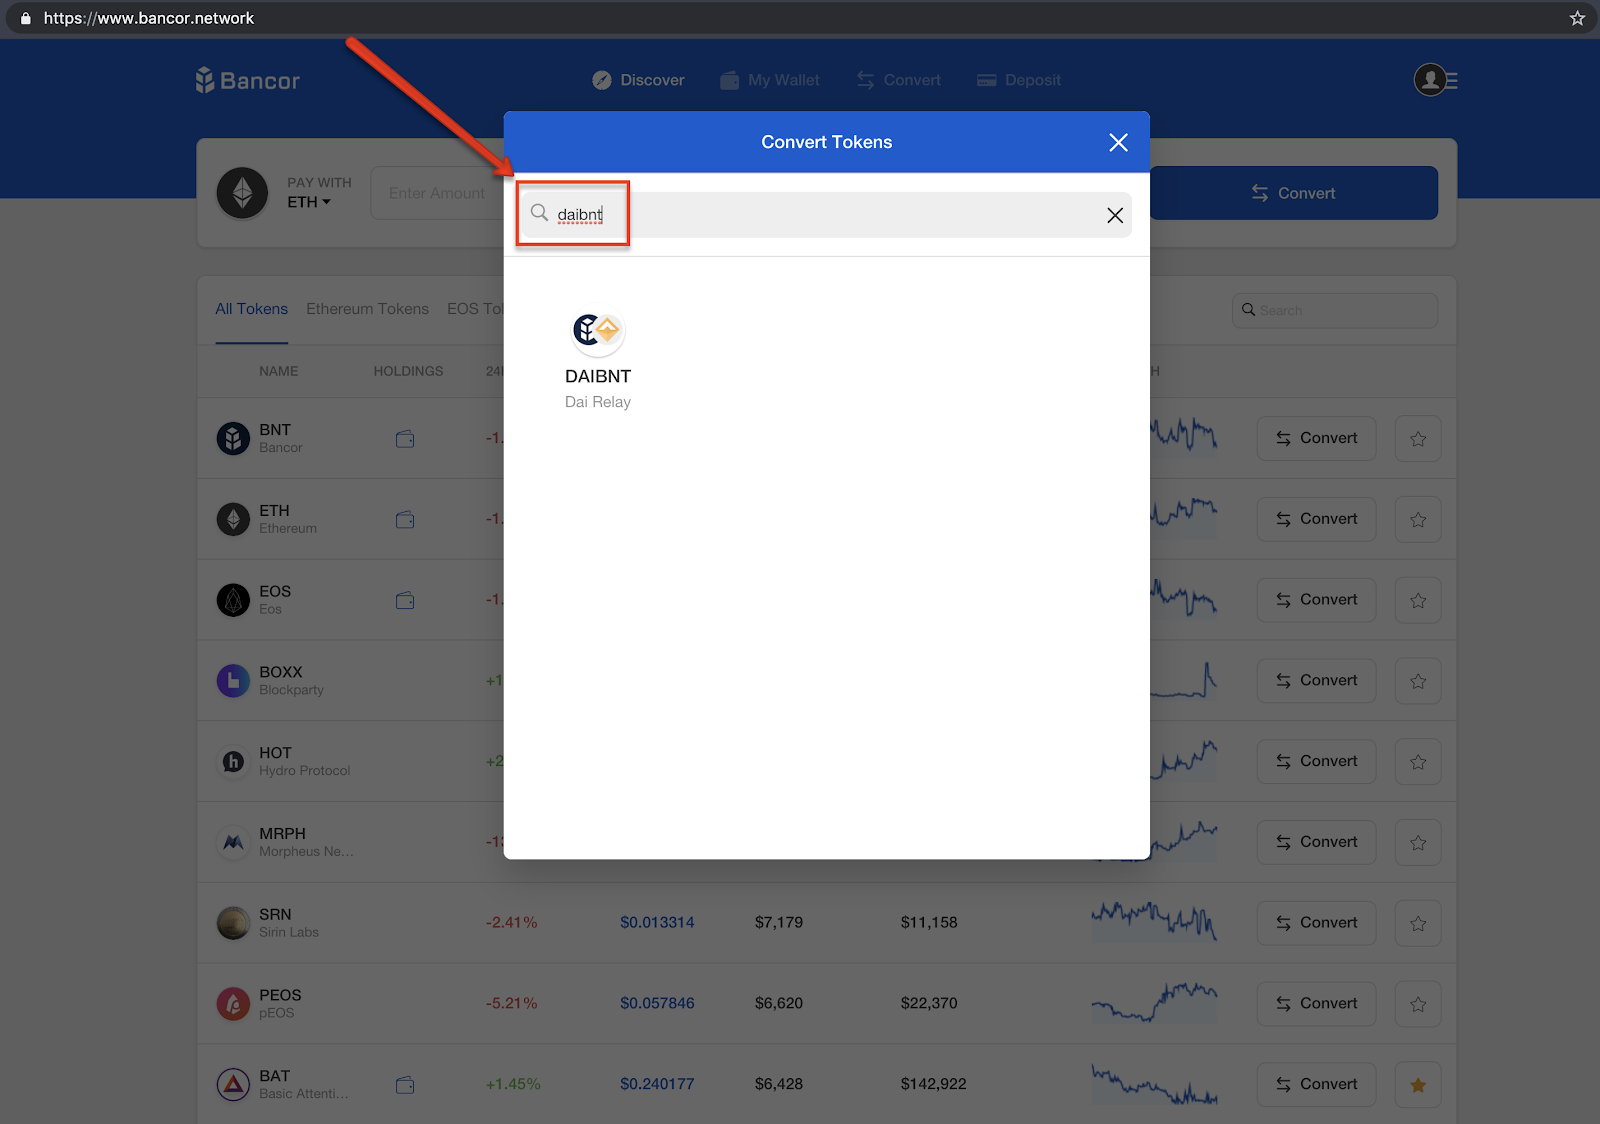This screenshot has height=1124, width=1600.
Task: Click the PEOS token logo
Action: click(x=233, y=1004)
